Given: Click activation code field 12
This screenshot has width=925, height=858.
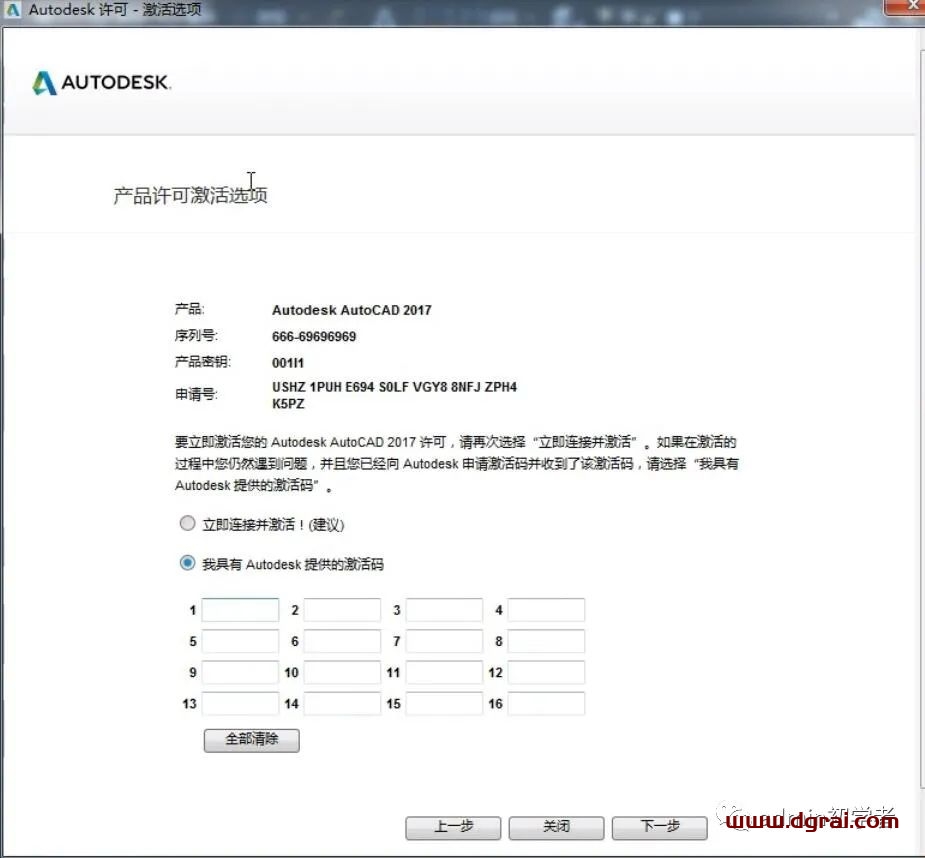Looking at the screenshot, I should coord(546,672).
